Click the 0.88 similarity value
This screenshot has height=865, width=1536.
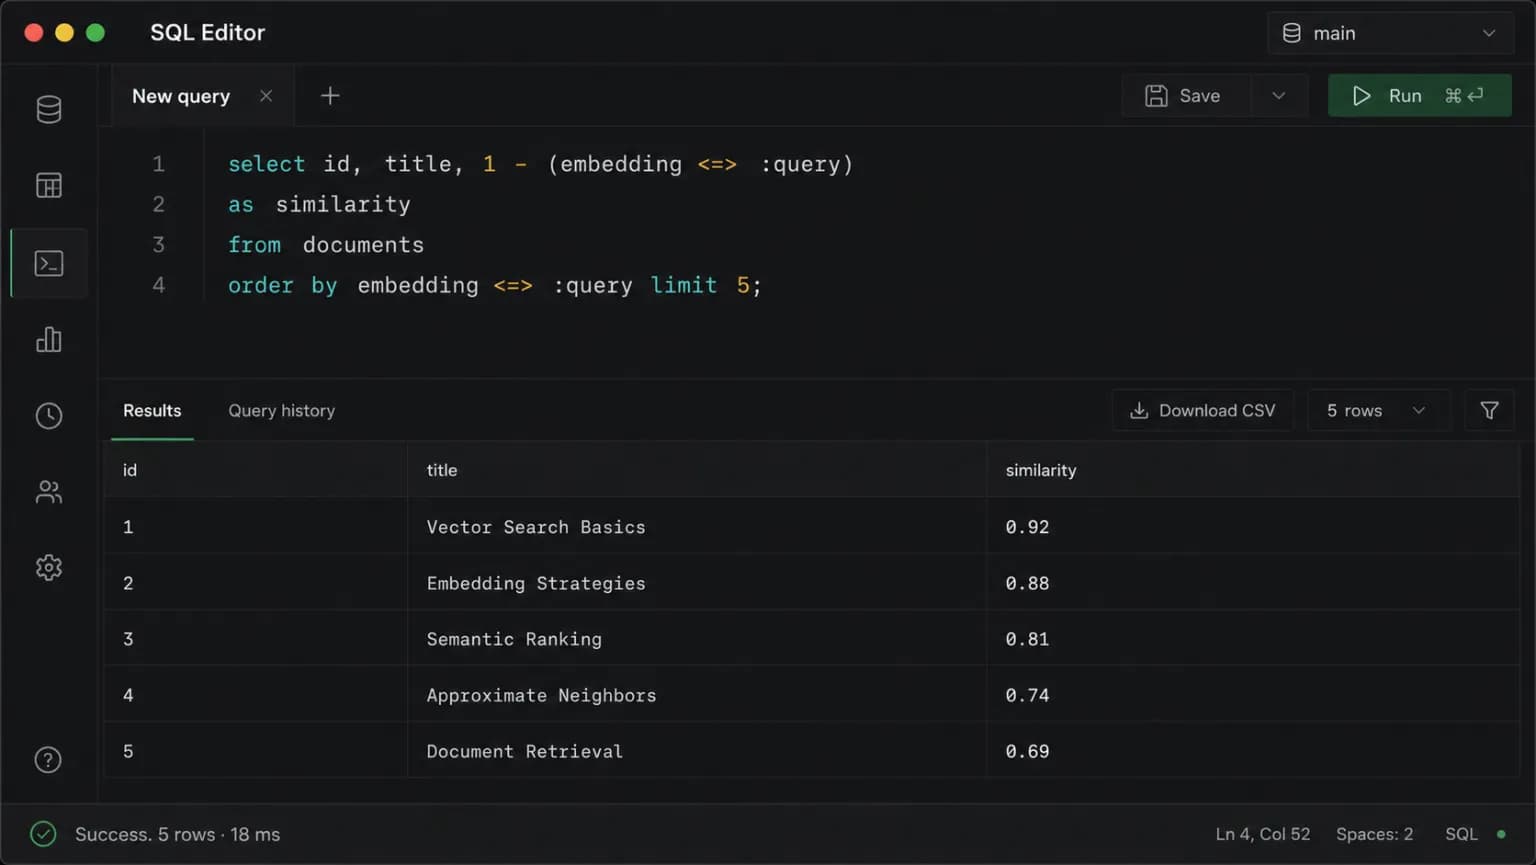click(1027, 583)
